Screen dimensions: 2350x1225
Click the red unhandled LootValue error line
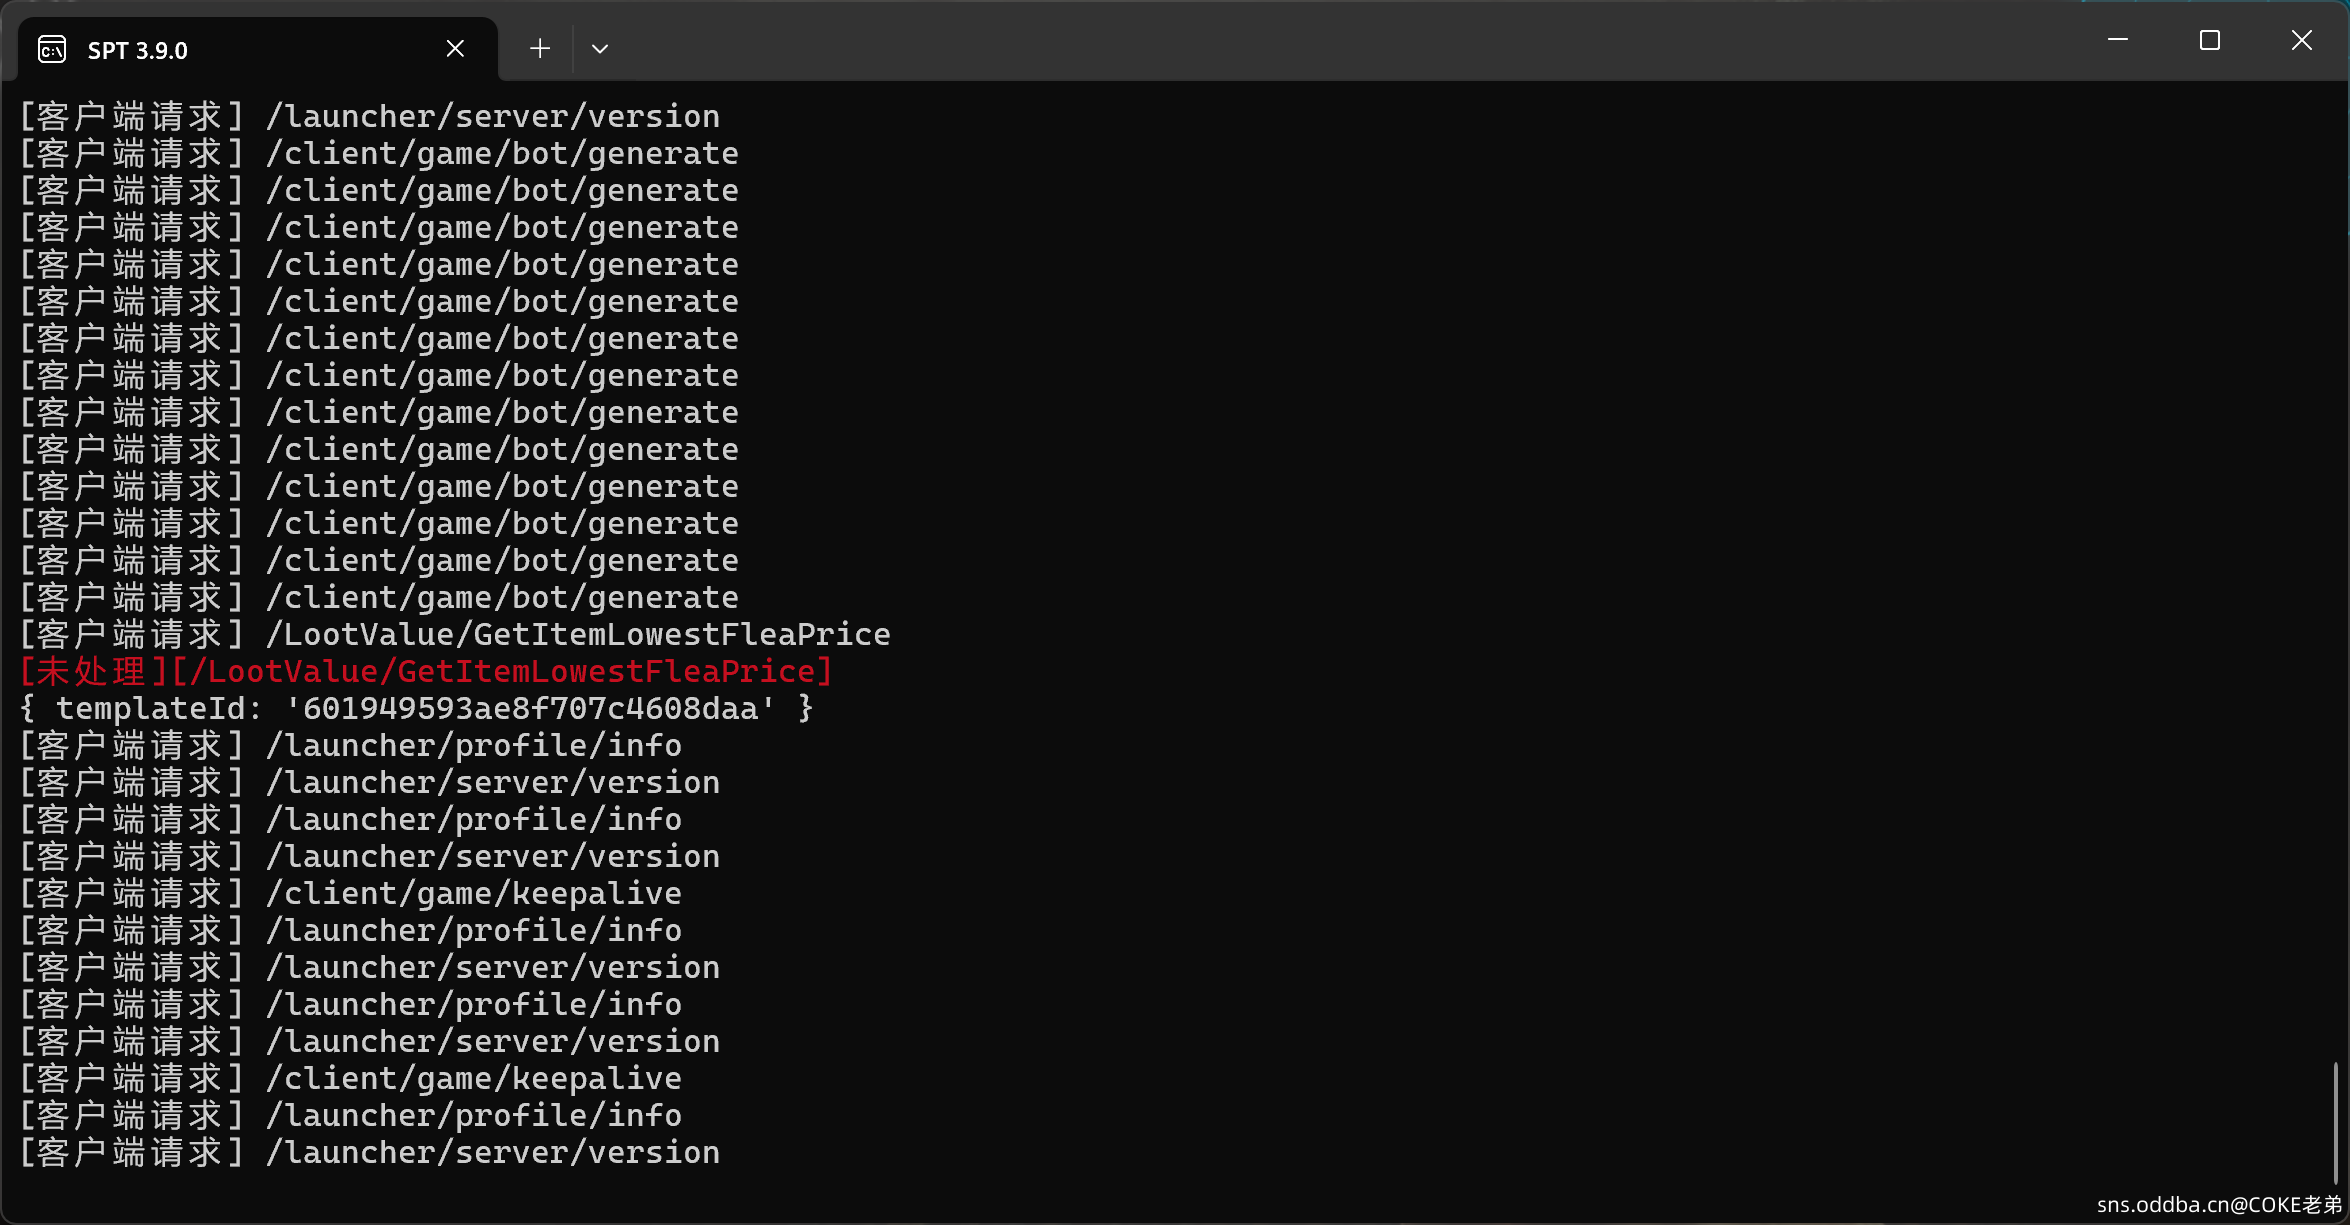coord(425,671)
